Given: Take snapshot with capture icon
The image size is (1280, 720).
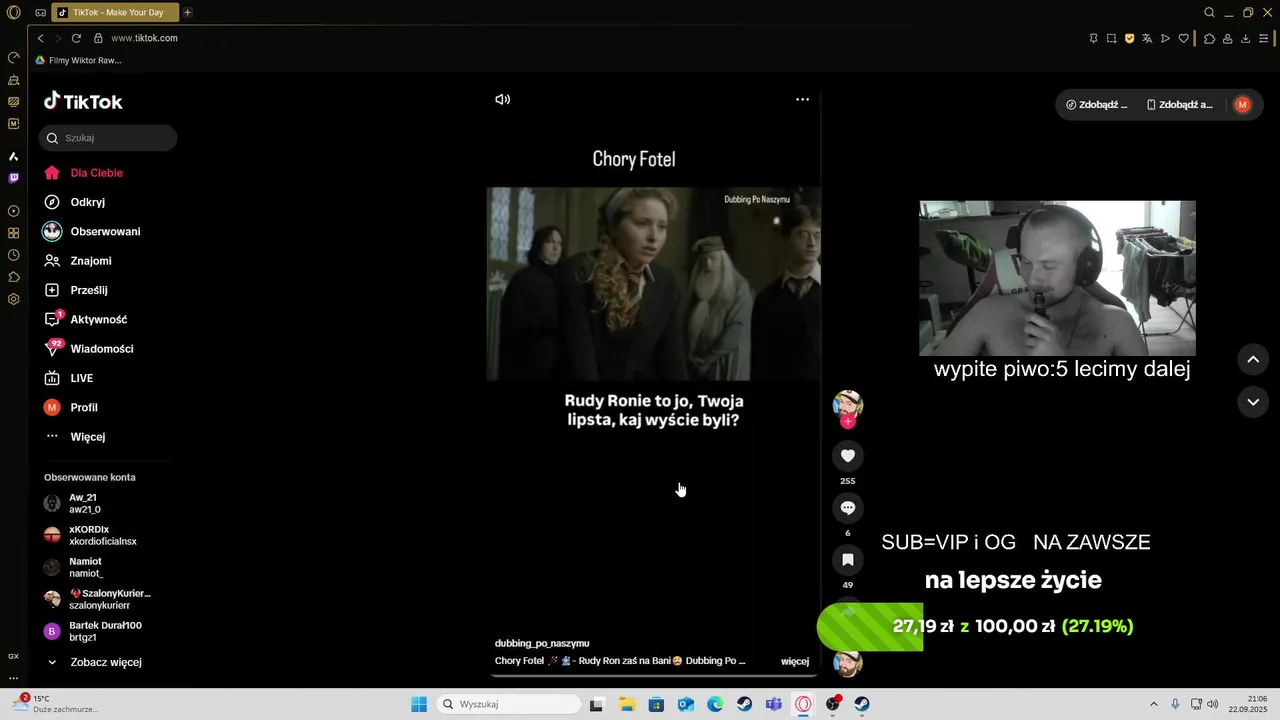Looking at the screenshot, I should coord(1111,38).
